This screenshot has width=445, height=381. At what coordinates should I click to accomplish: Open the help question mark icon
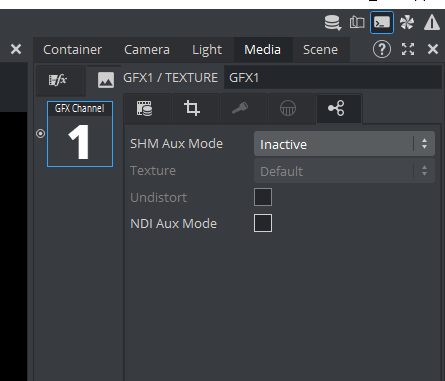(x=382, y=49)
